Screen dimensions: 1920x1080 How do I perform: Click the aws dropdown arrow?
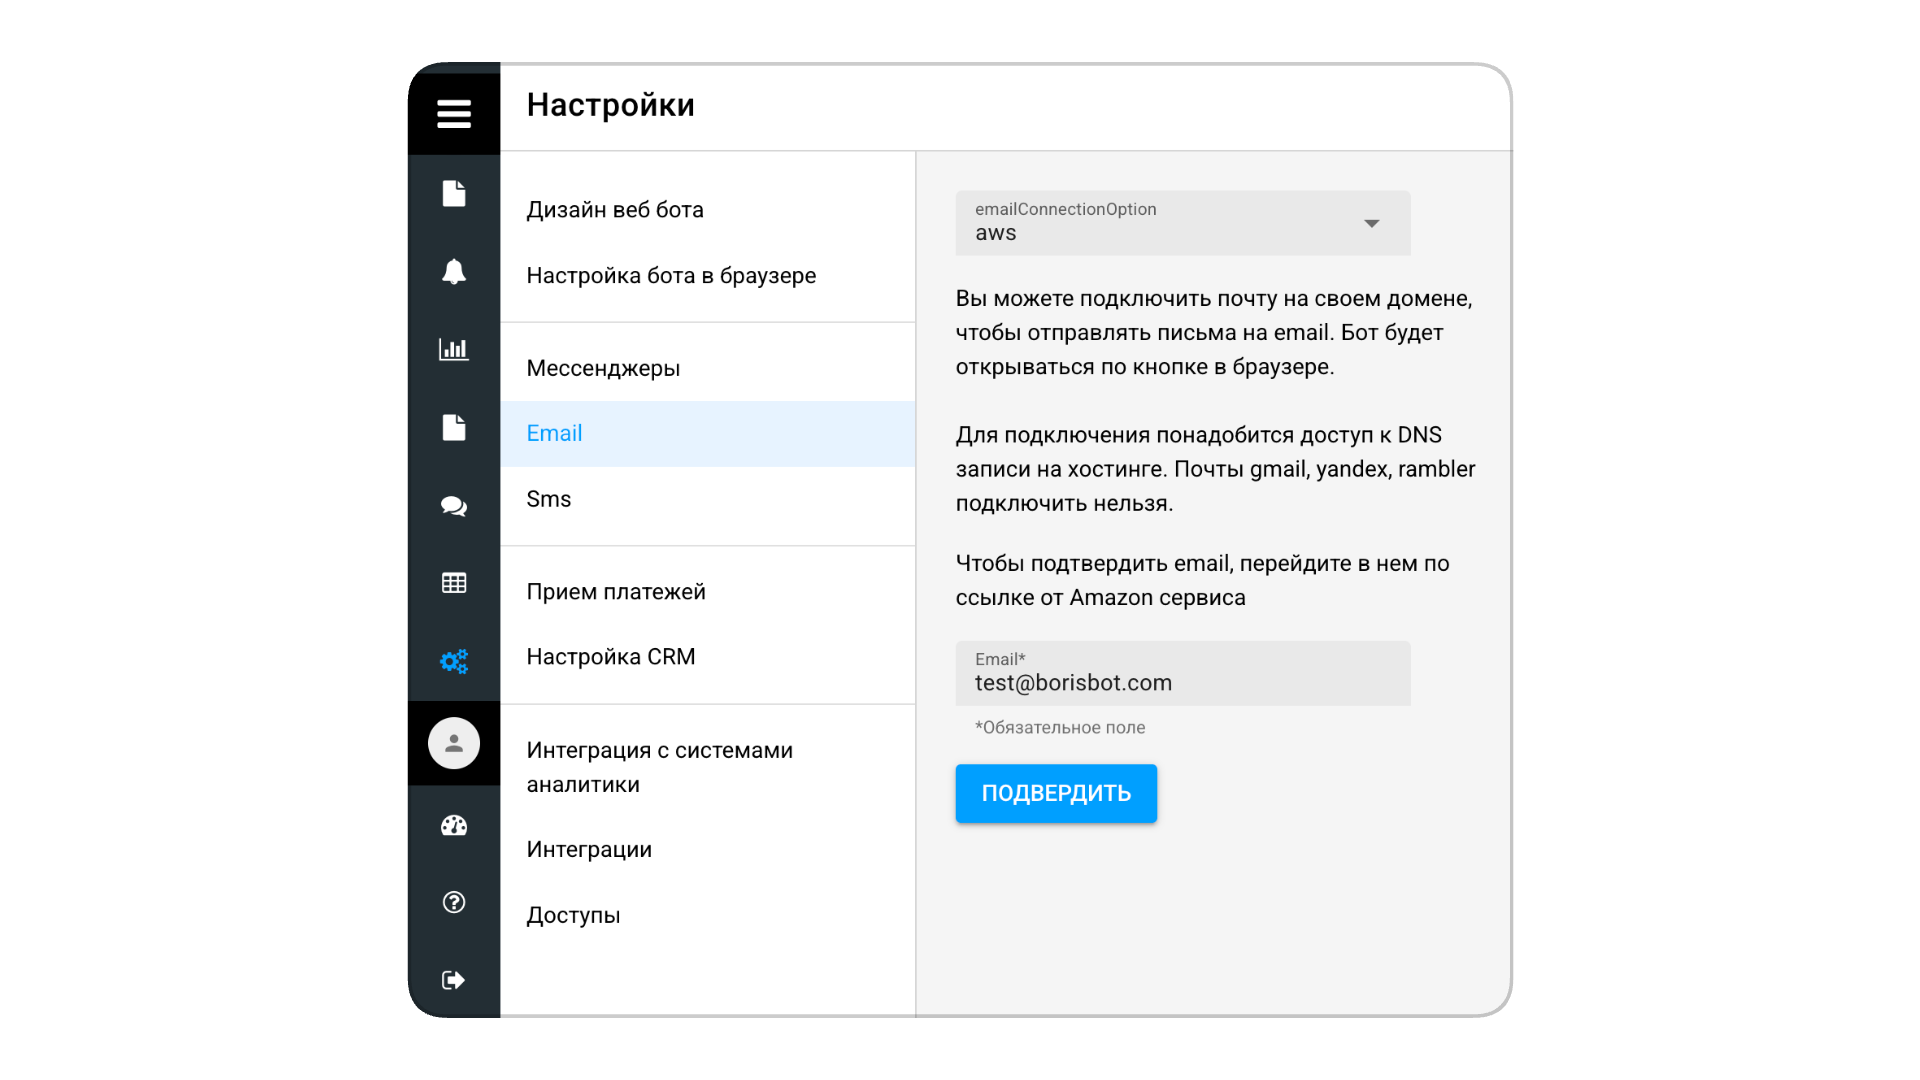click(1372, 224)
